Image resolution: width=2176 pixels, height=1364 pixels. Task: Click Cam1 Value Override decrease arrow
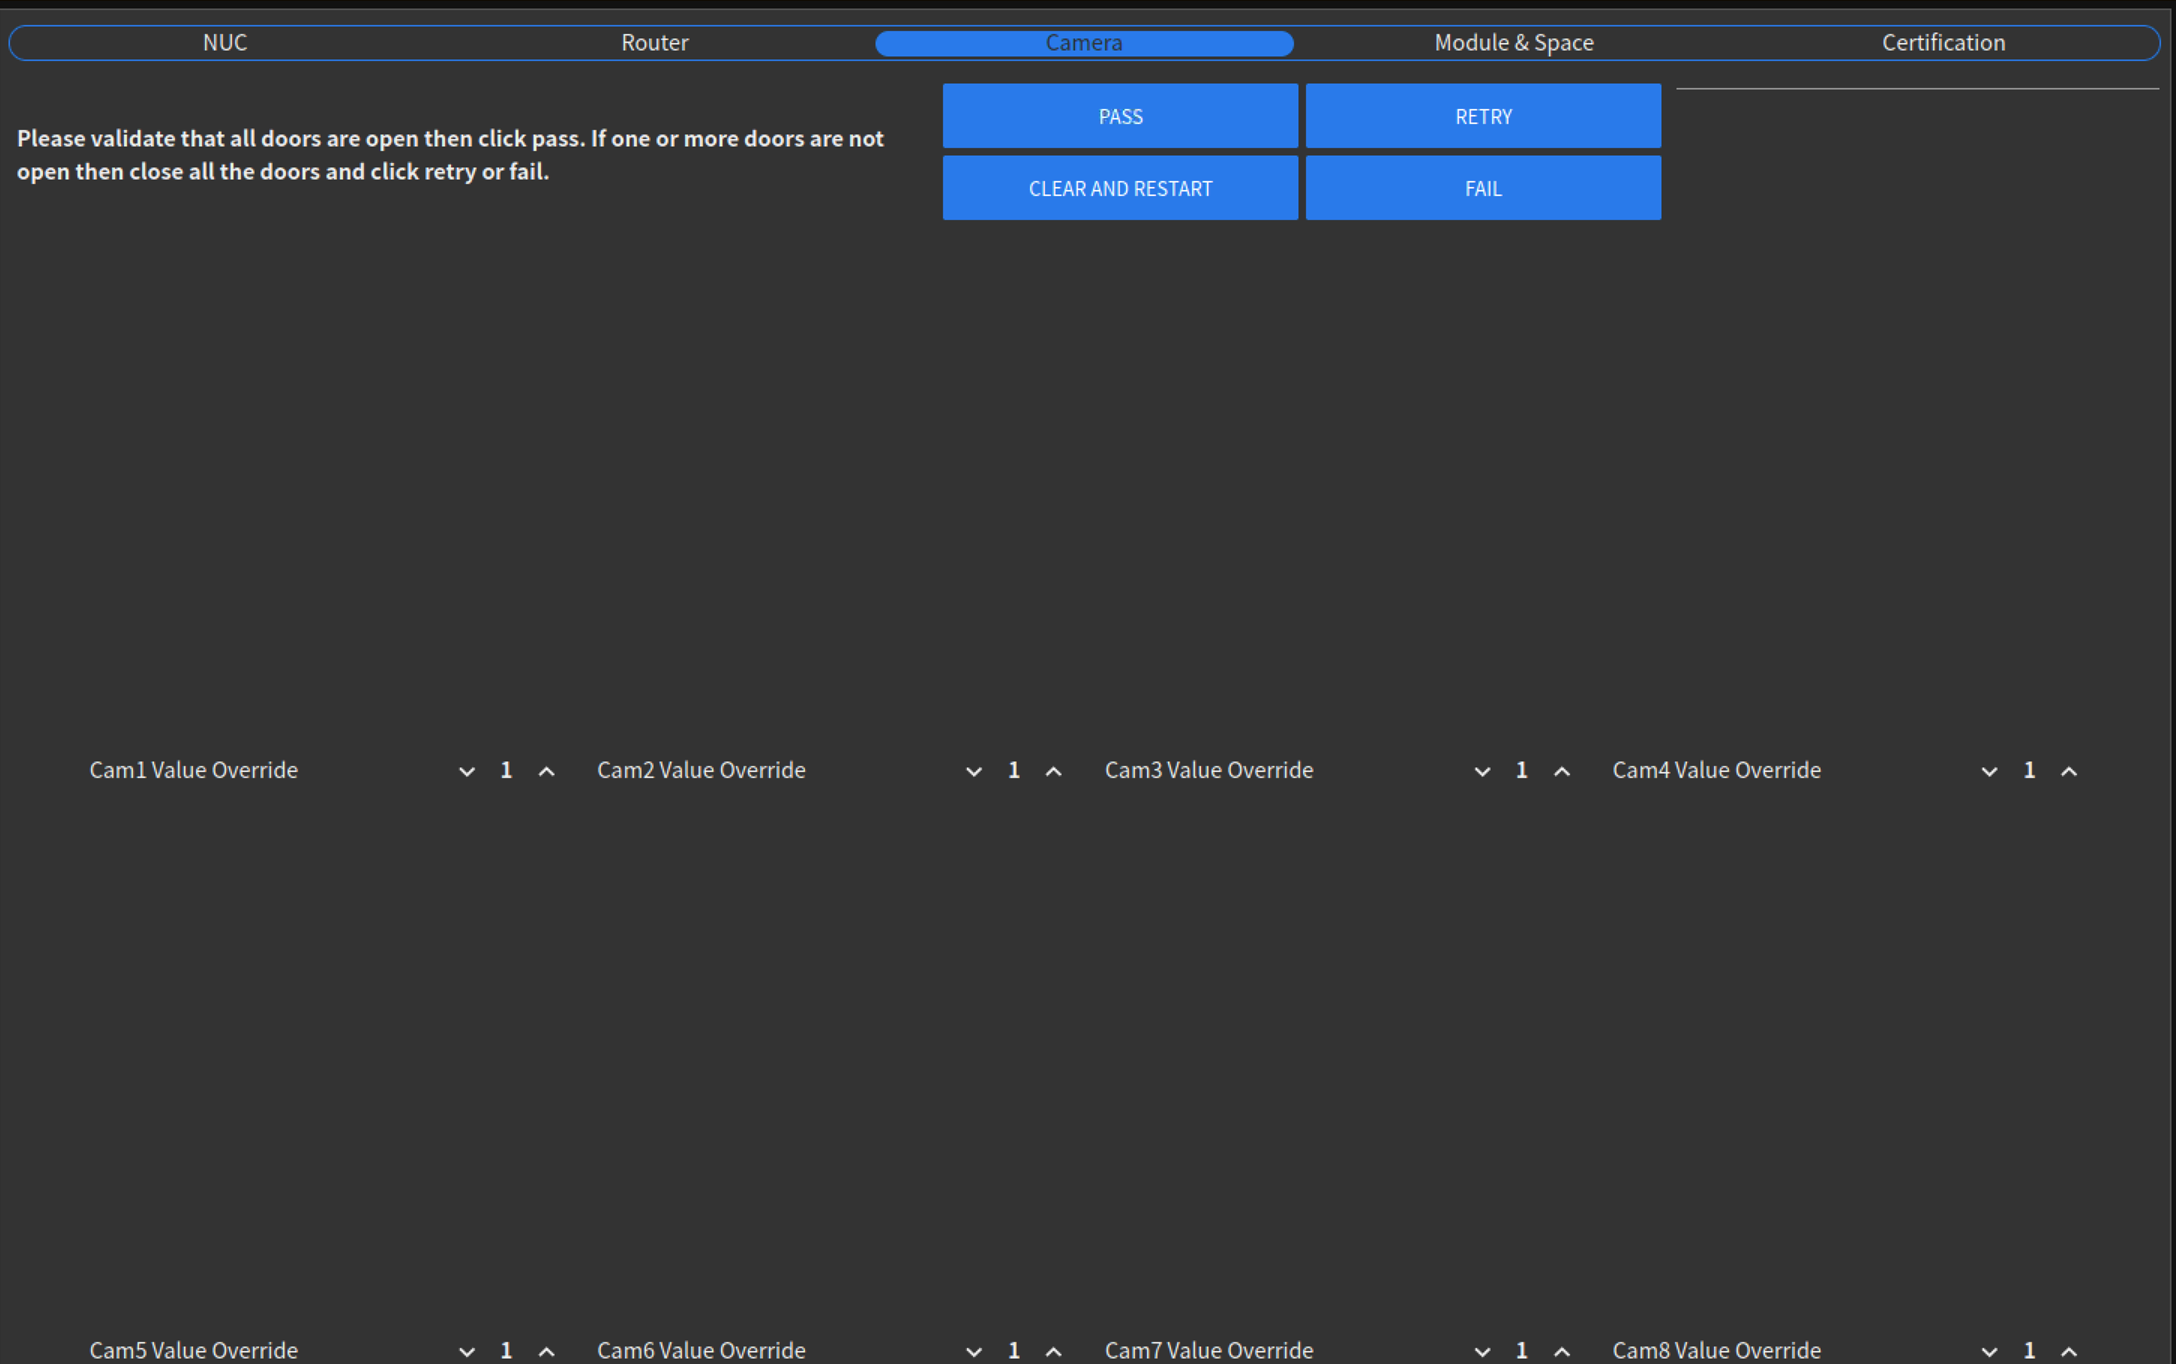coord(466,771)
